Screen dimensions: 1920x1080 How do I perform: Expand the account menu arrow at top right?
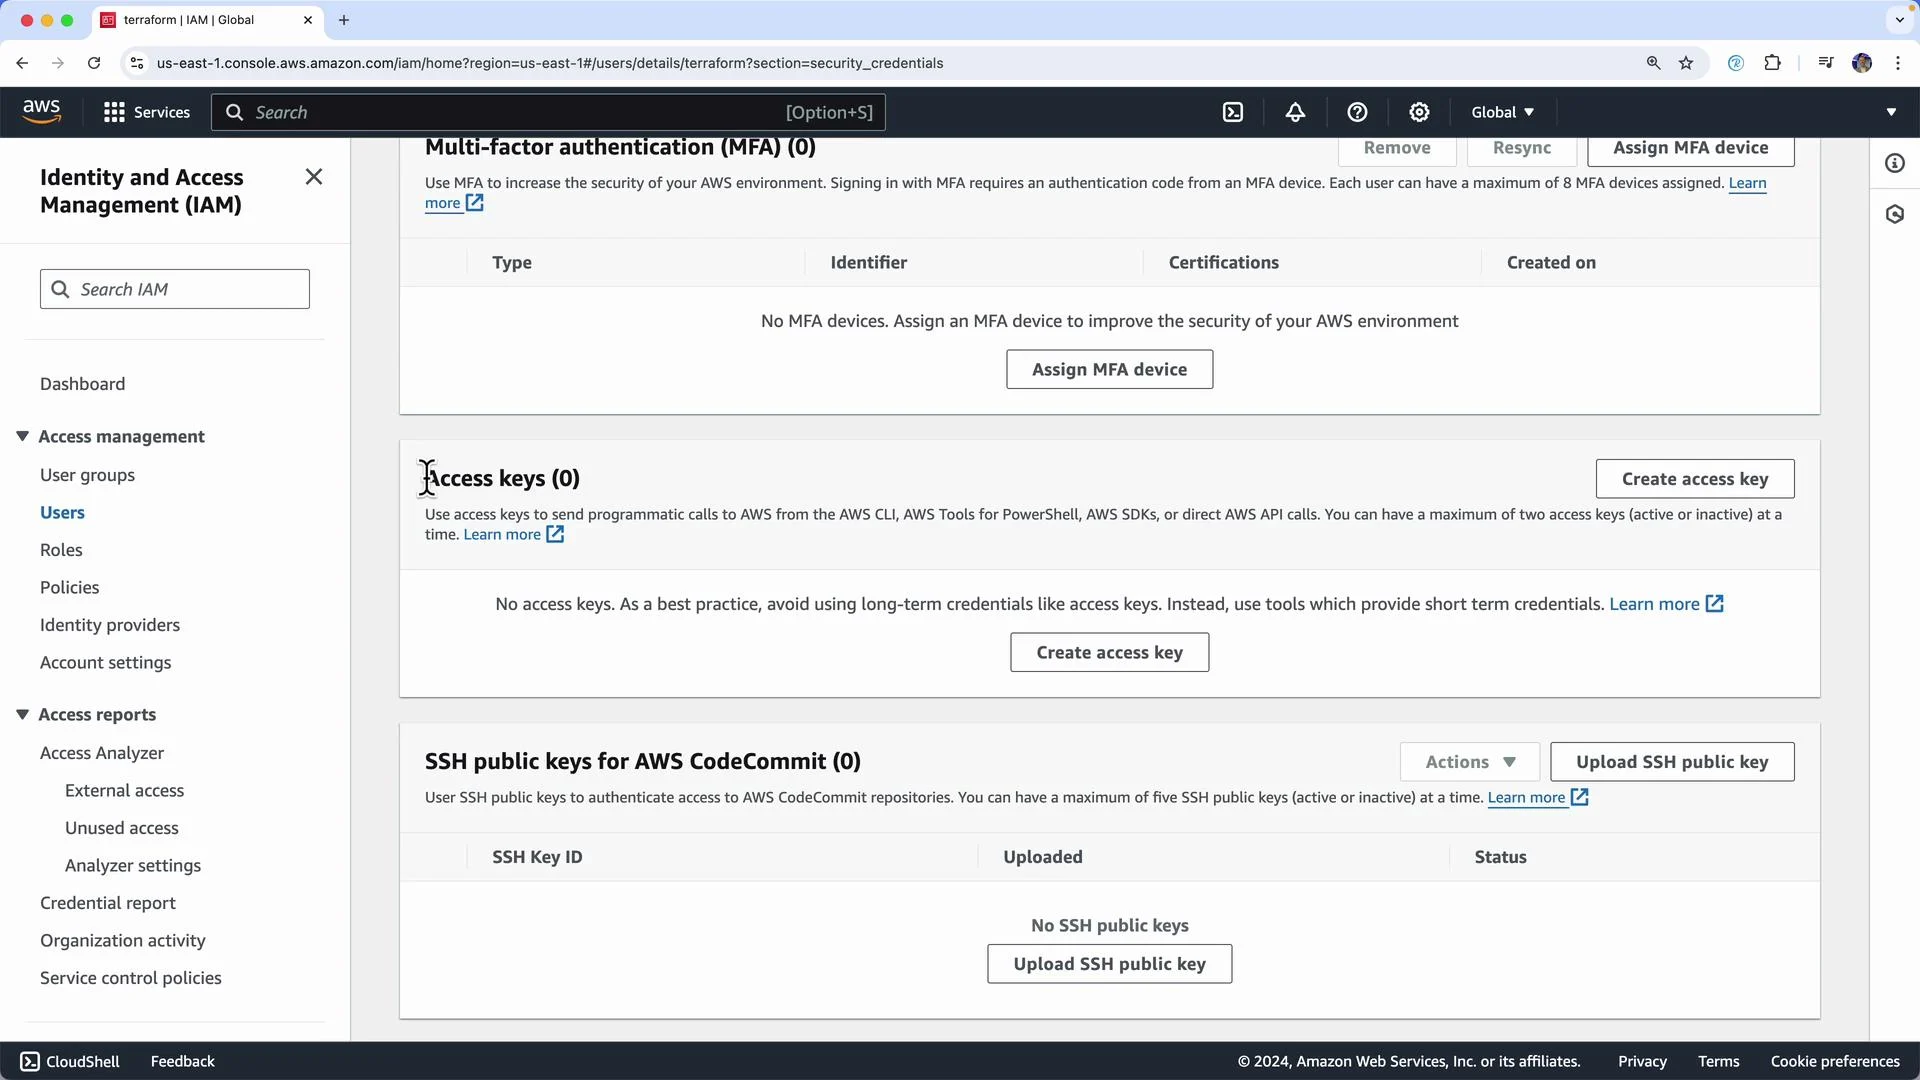pos(1891,112)
